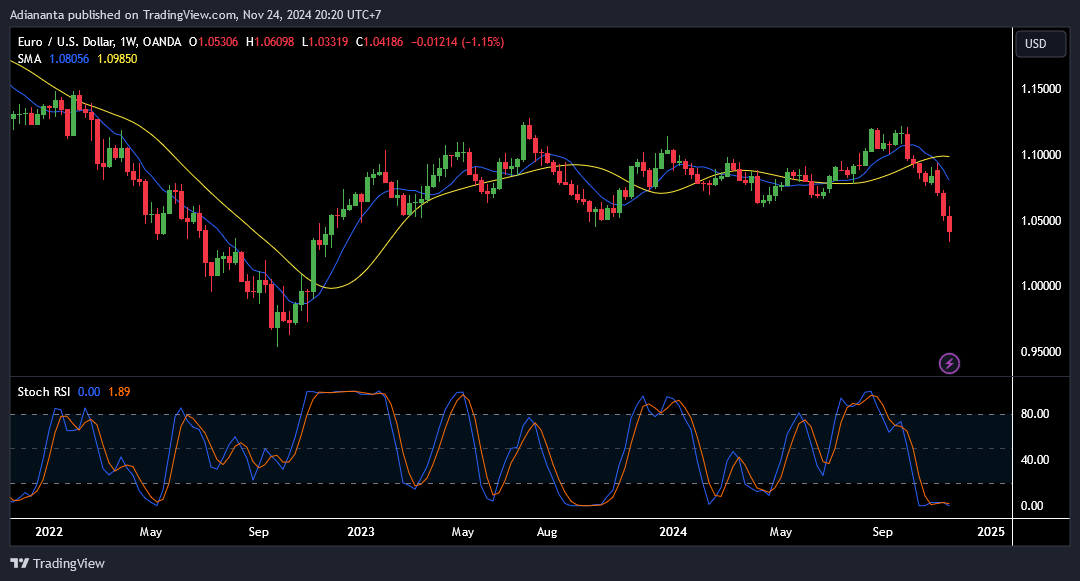Click the 2023 label on time axis
Screen dimensions: 1080x581
point(361,531)
